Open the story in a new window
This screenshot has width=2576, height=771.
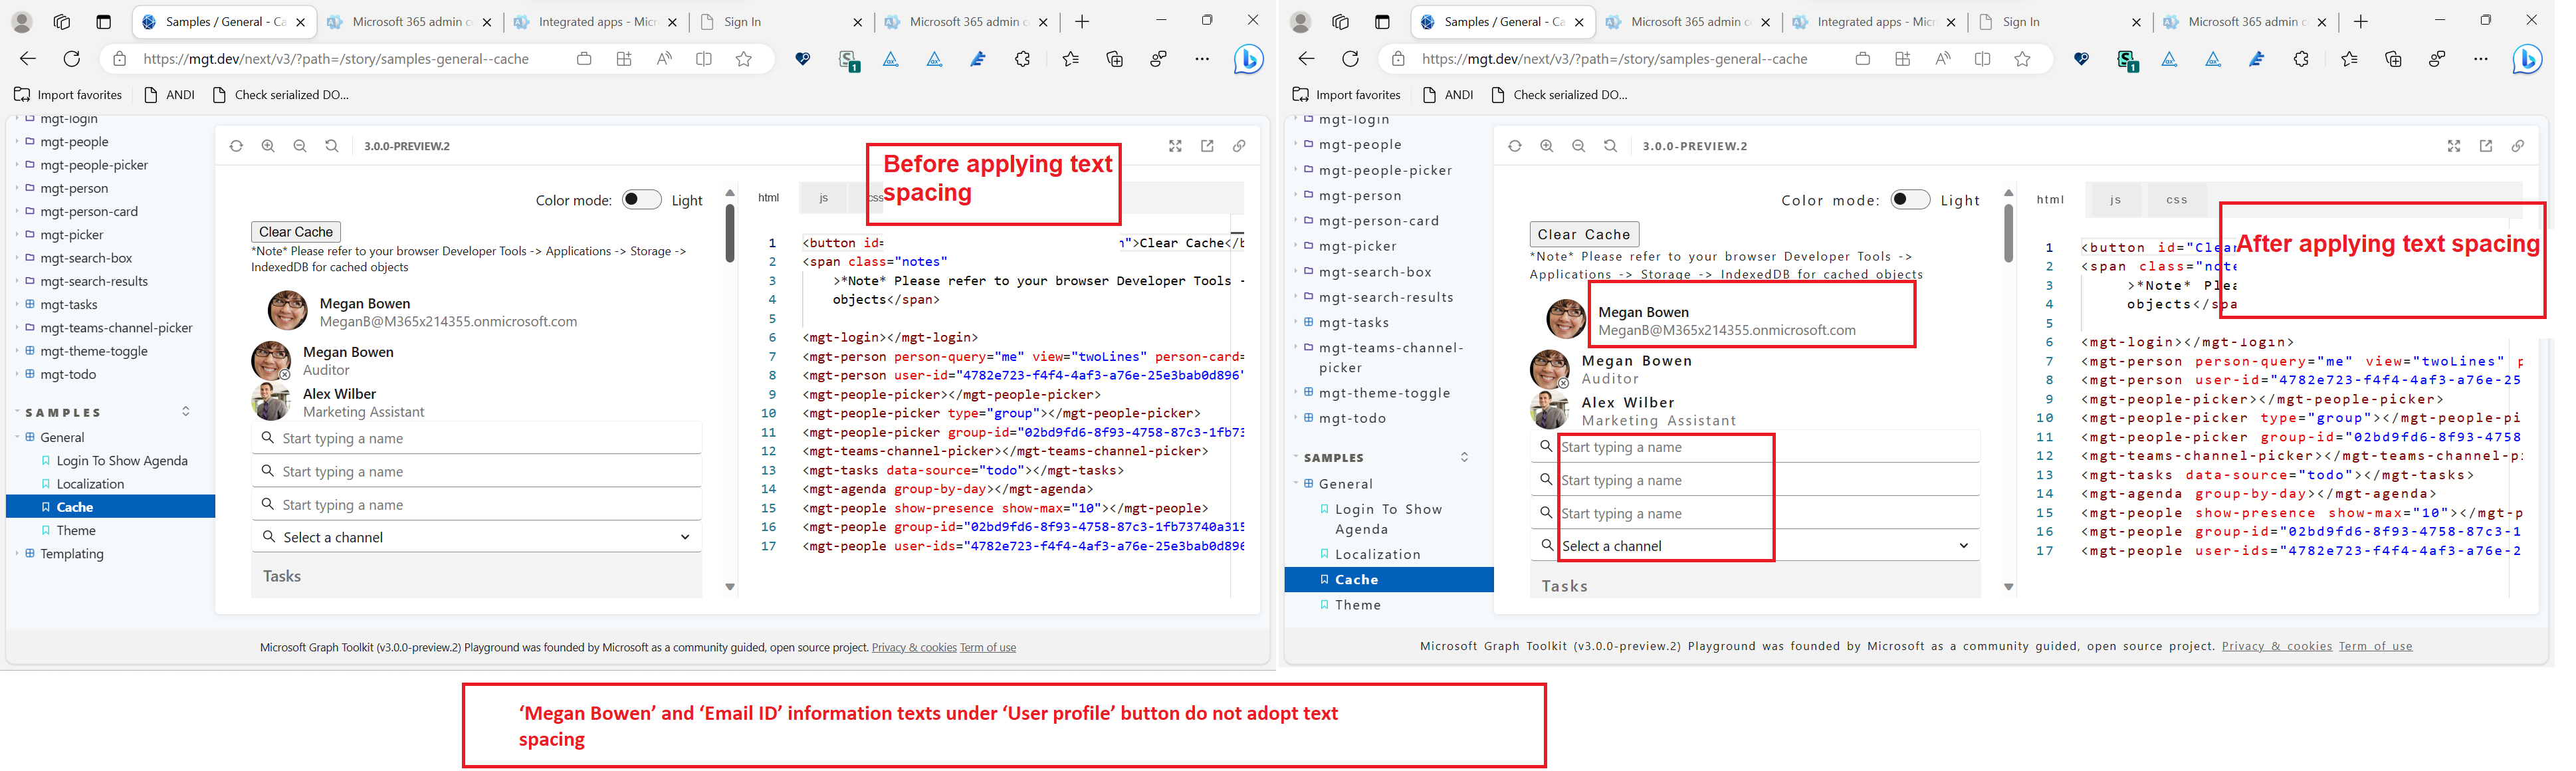click(1207, 145)
